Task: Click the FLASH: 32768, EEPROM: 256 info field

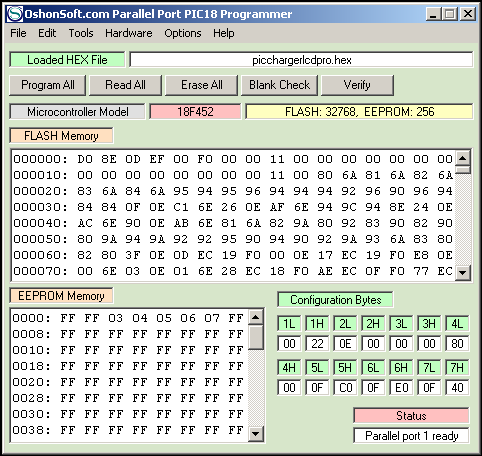Action: click(x=359, y=112)
